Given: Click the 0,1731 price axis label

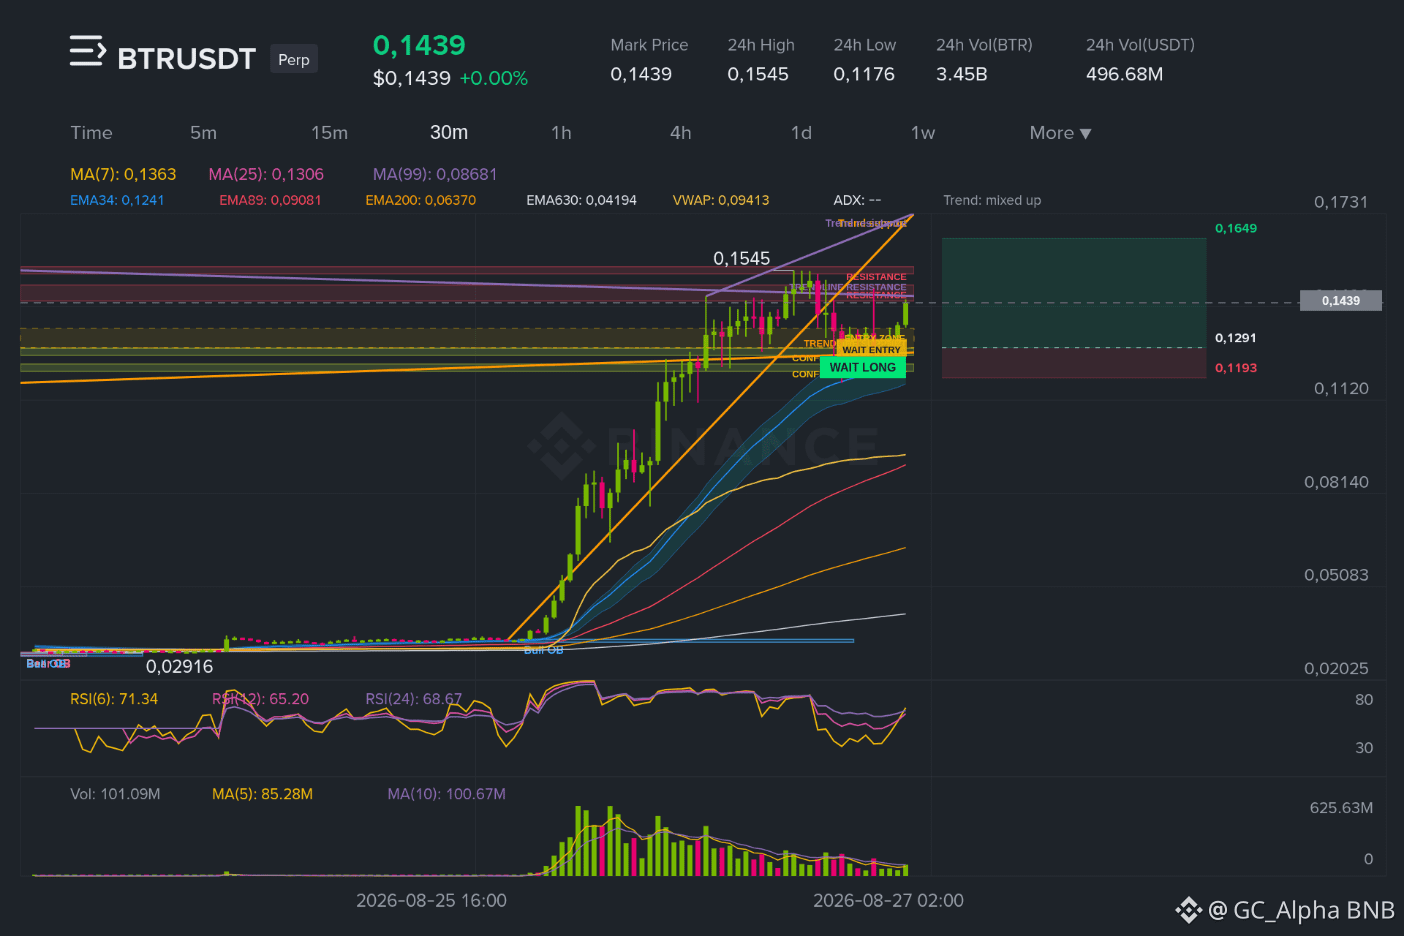Looking at the screenshot, I should click(x=1340, y=202).
